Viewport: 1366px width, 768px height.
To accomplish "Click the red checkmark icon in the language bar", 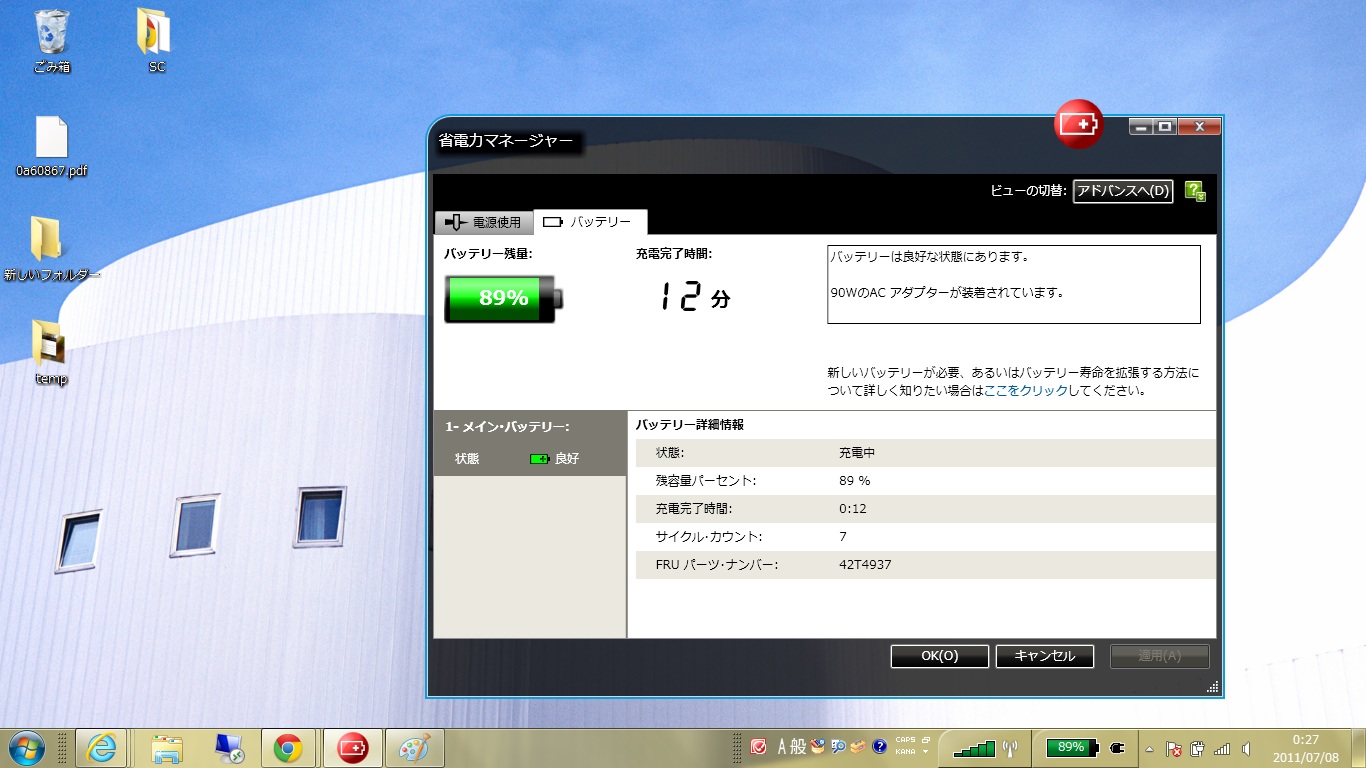I will [759, 746].
